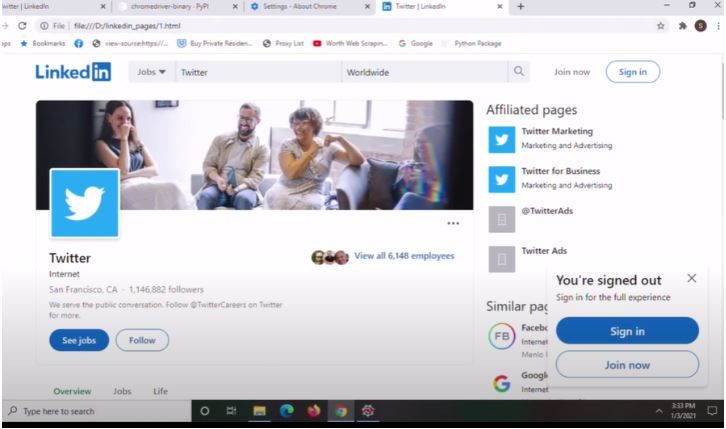726x429 pixels.
Task: Switch to the Overview tab
Action: pyautogui.click(x=72, y=391)
